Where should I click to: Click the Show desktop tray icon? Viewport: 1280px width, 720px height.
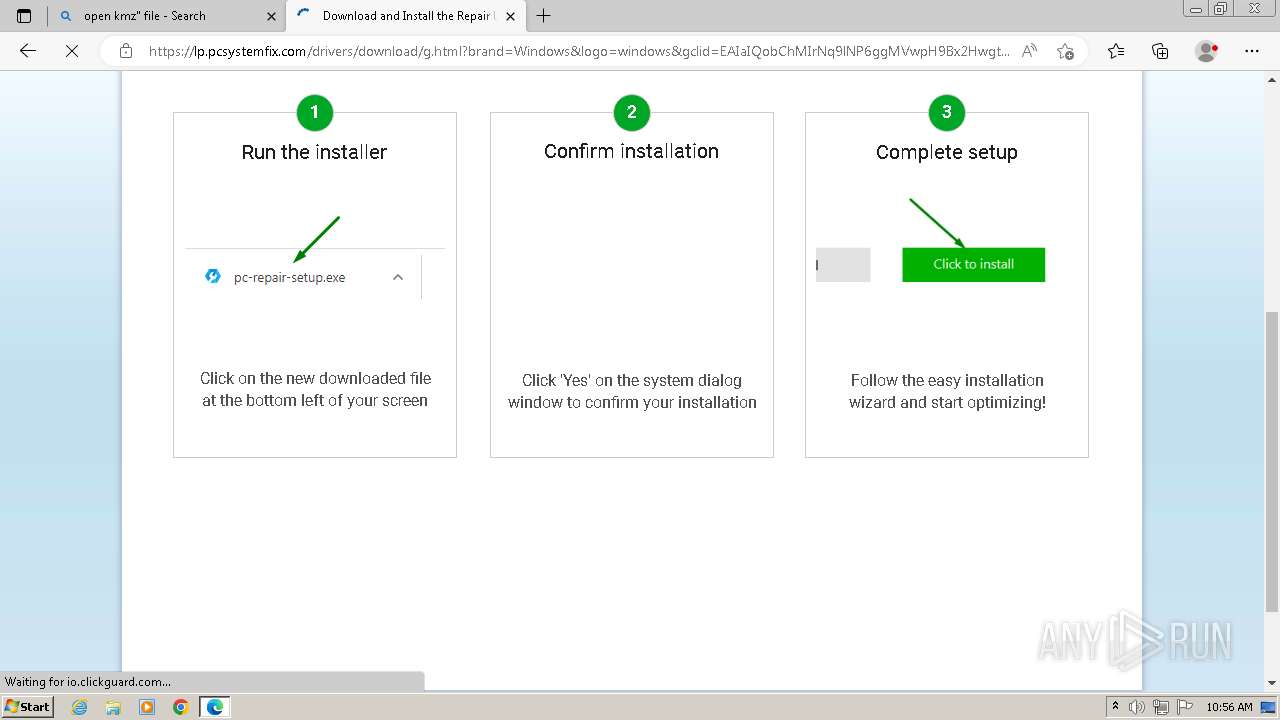click(1269, 707)
